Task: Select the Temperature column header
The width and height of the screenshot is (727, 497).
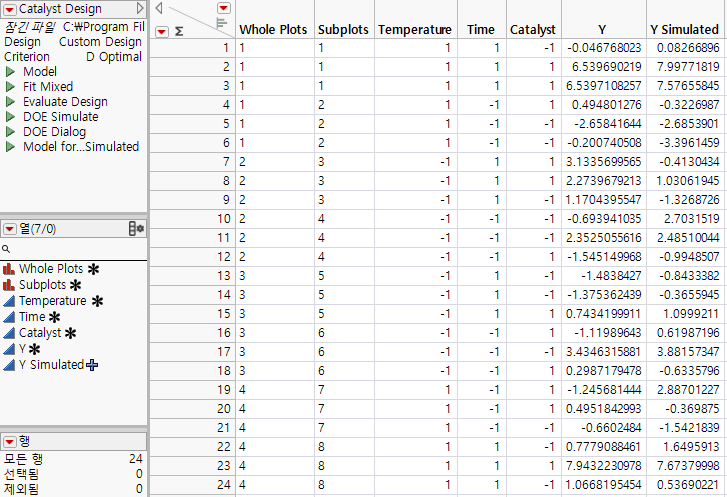Action: pos(415,30)
